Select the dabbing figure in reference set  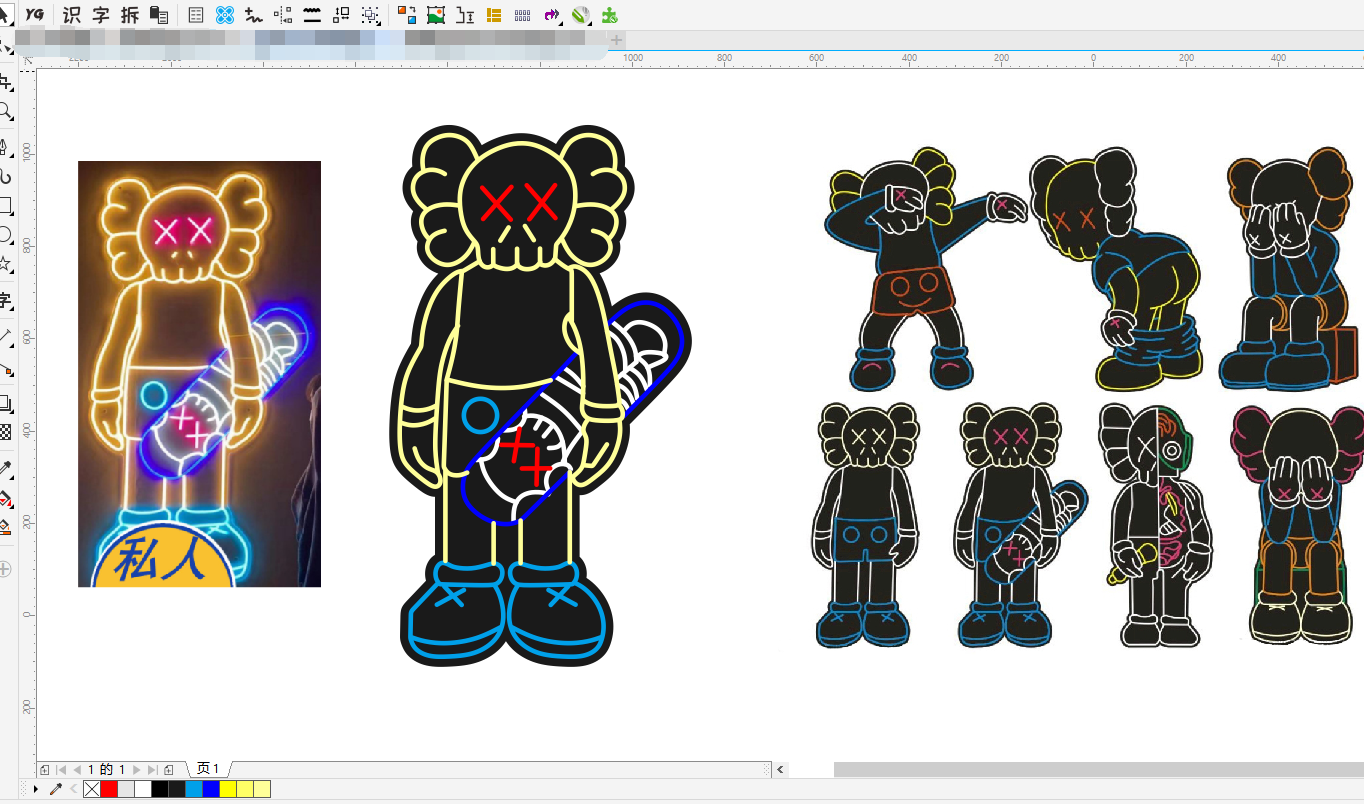coord(925,268)
